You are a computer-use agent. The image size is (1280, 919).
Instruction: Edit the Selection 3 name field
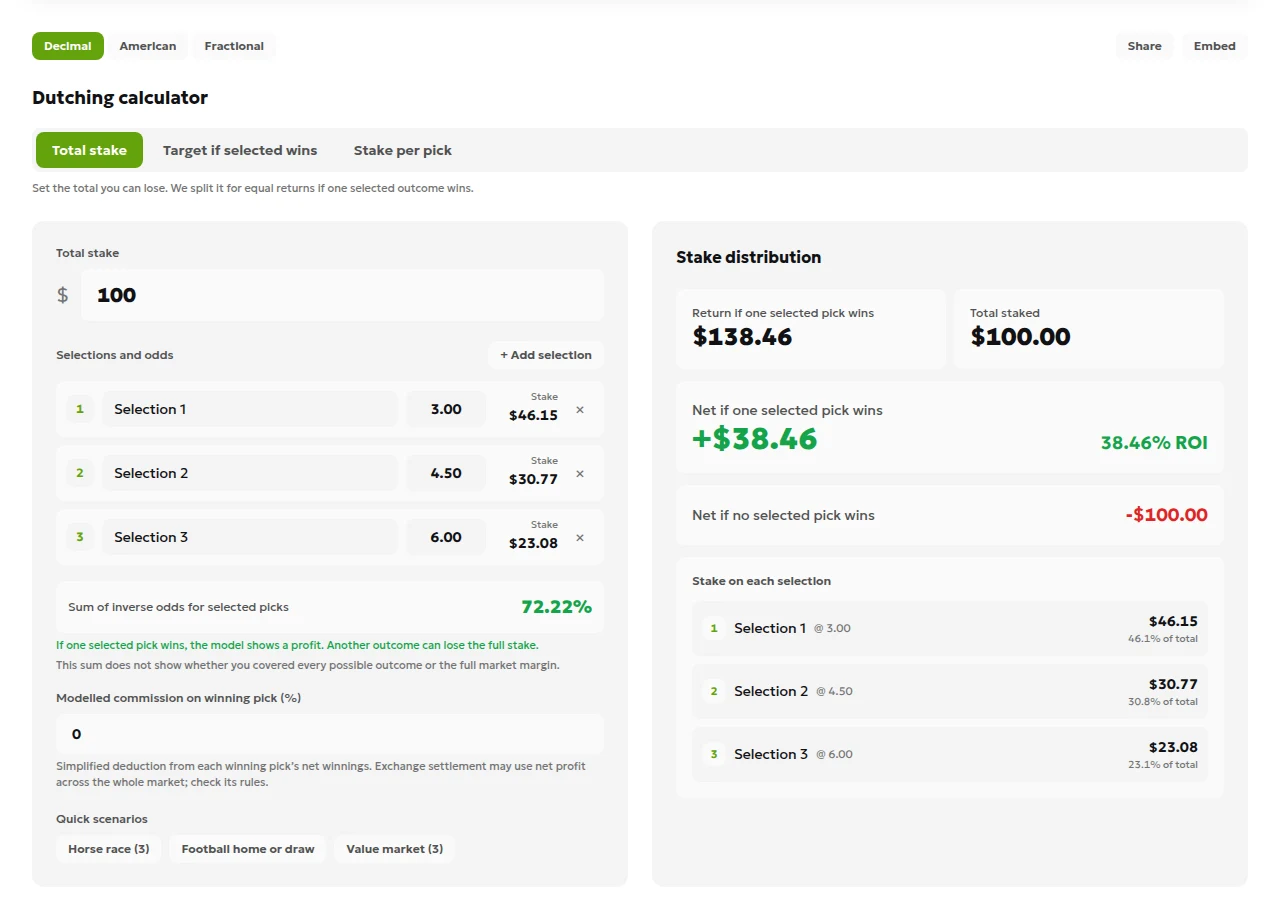tap(250, 537)
